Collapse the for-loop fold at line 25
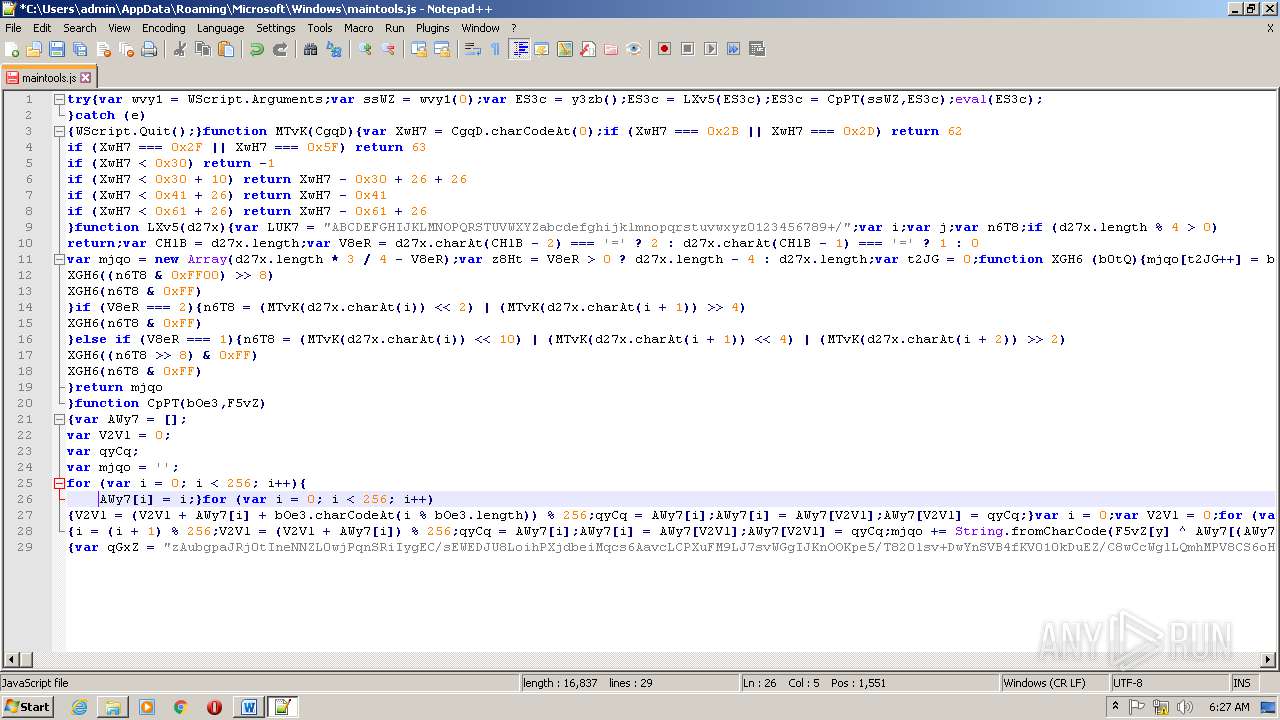Screen dimensions: 1280x720 59,483
